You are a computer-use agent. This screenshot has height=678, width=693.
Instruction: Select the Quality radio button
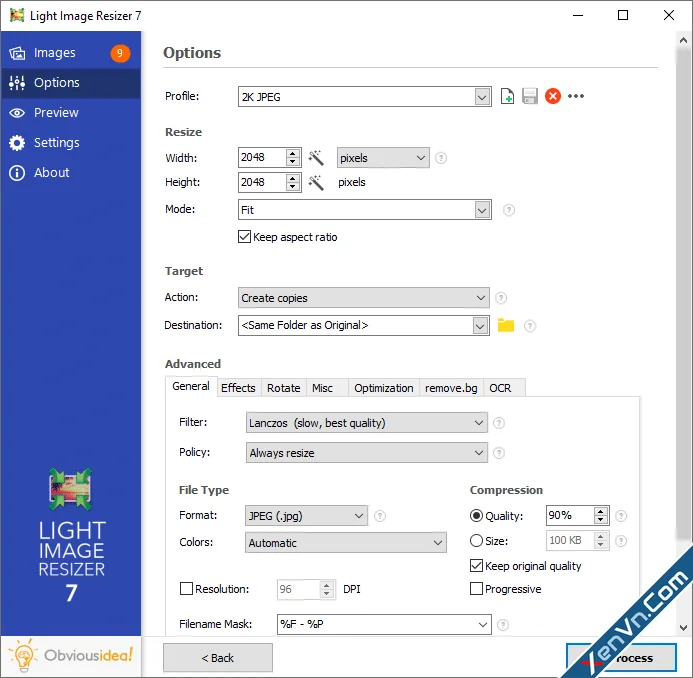click(x=476, y=516)
